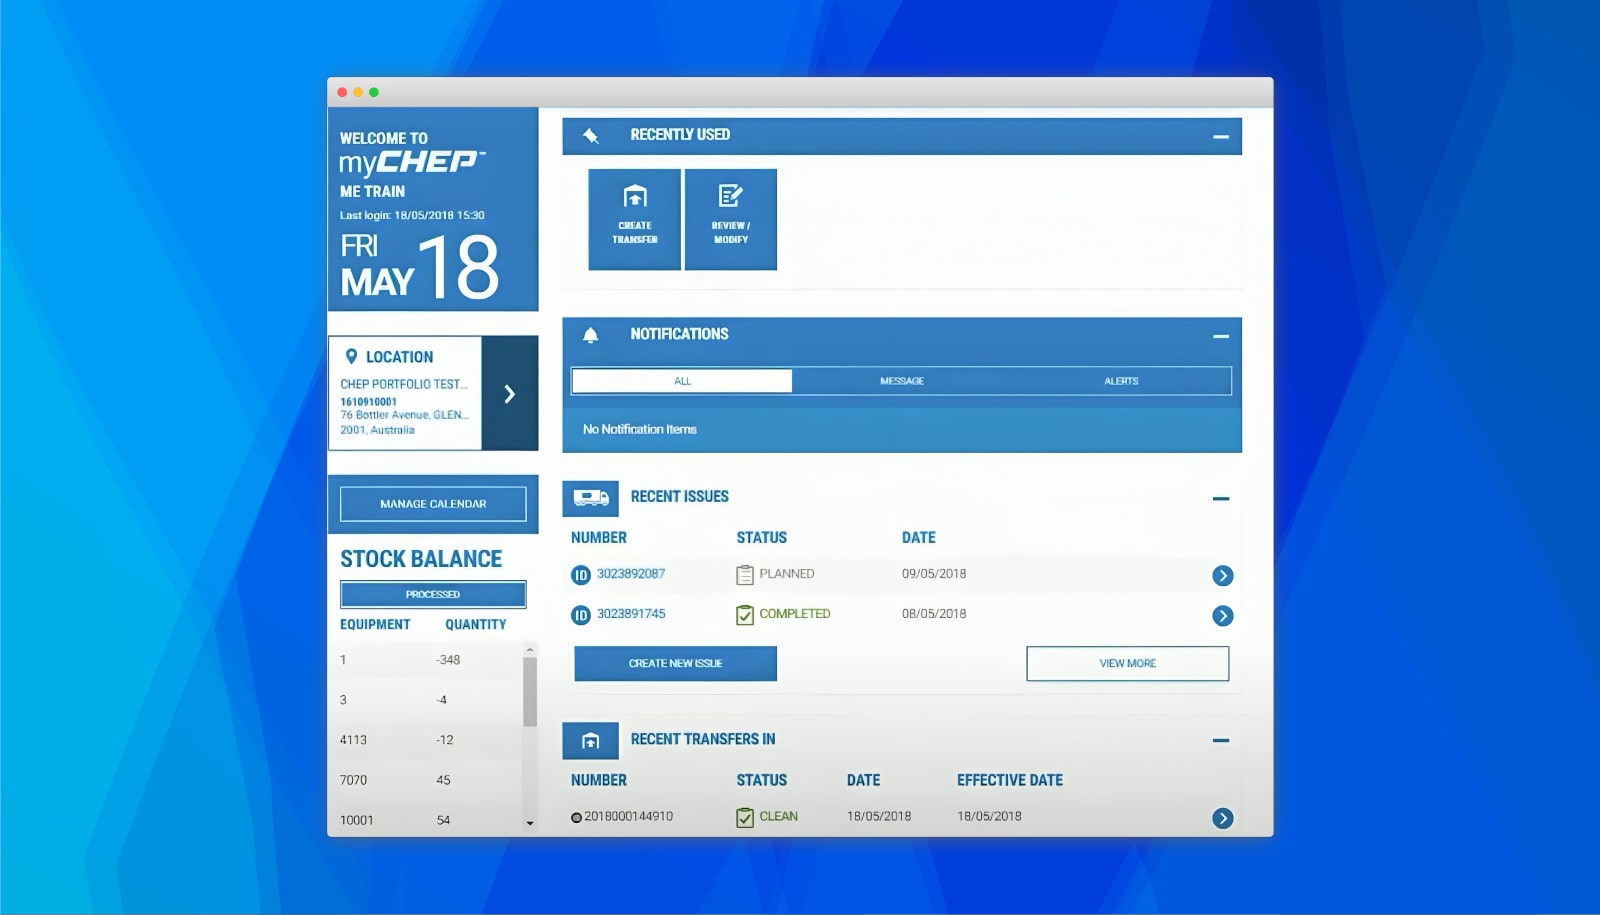Click the Number header in Recent Issues
This screenshot has width=1600, height=915.
(599, 538)
